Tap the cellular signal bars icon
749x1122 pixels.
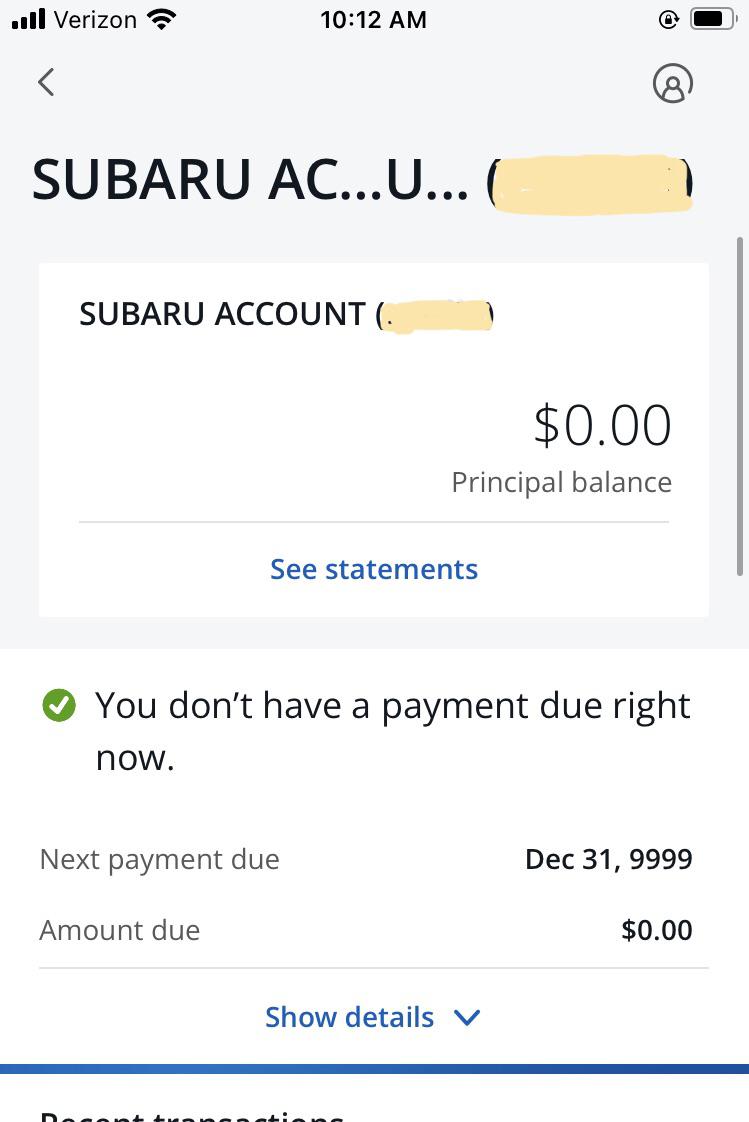[30, 19]
